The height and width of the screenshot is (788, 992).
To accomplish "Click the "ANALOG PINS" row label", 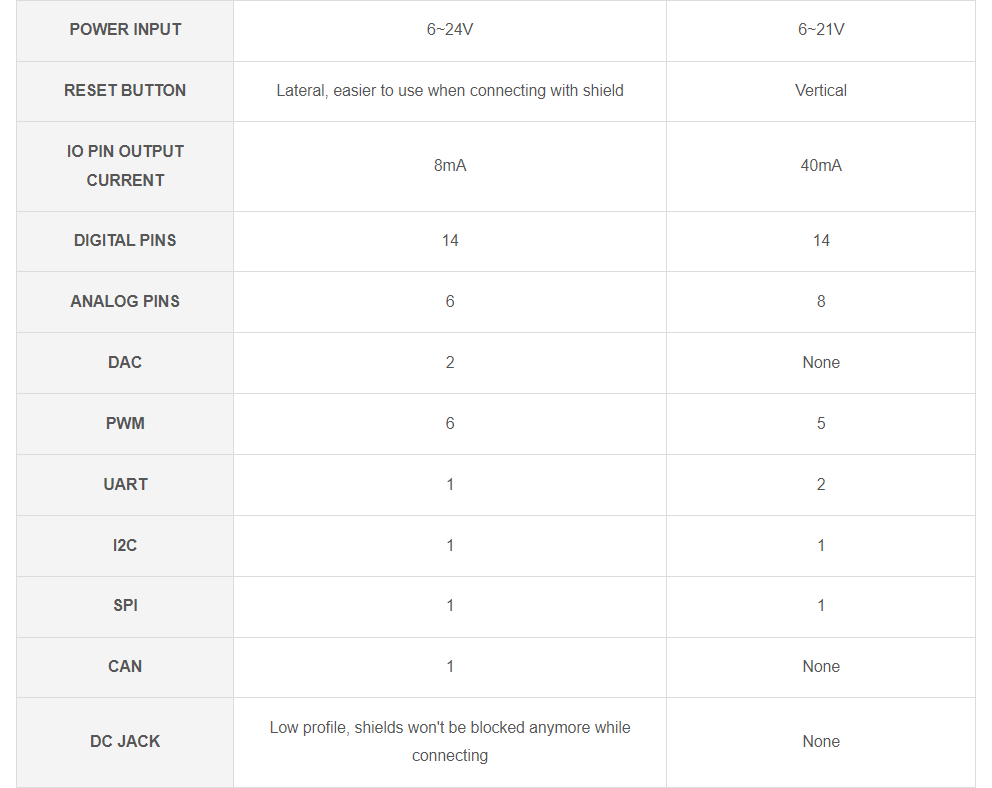I will pos(125,302).
